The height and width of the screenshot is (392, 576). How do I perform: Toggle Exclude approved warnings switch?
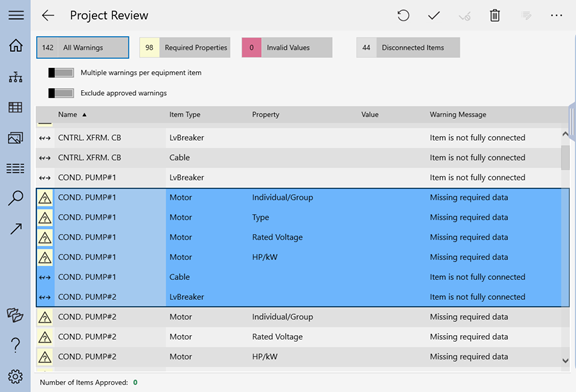tap(61, 93)
